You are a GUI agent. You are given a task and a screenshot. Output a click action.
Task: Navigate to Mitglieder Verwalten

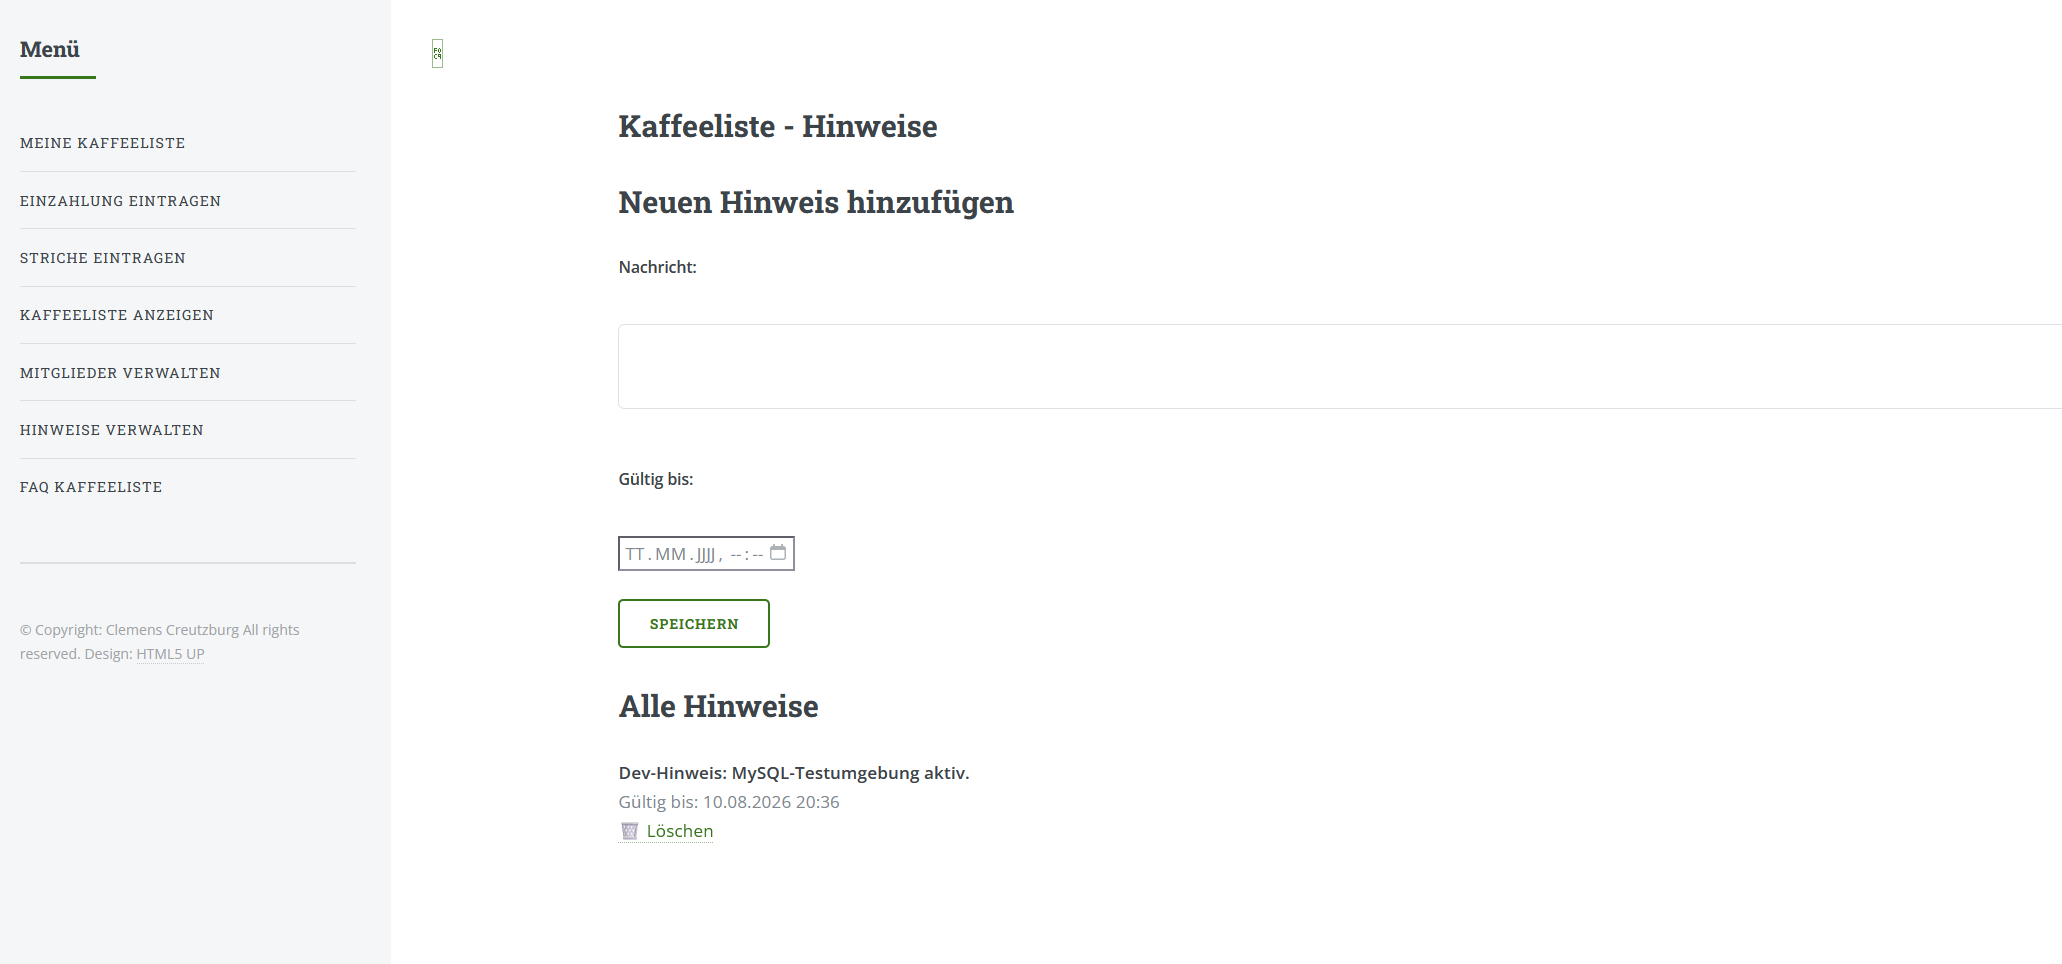[x=120, y=373]
